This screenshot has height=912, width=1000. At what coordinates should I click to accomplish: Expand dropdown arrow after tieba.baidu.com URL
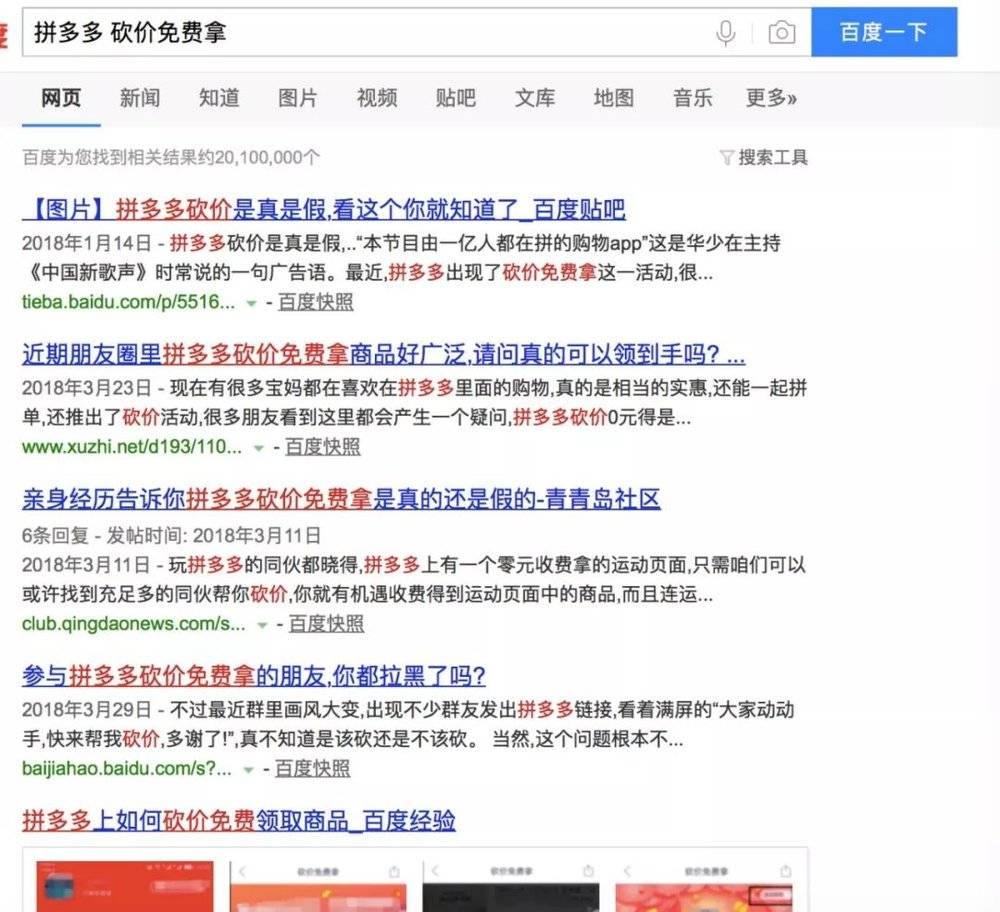pos(251,304)
